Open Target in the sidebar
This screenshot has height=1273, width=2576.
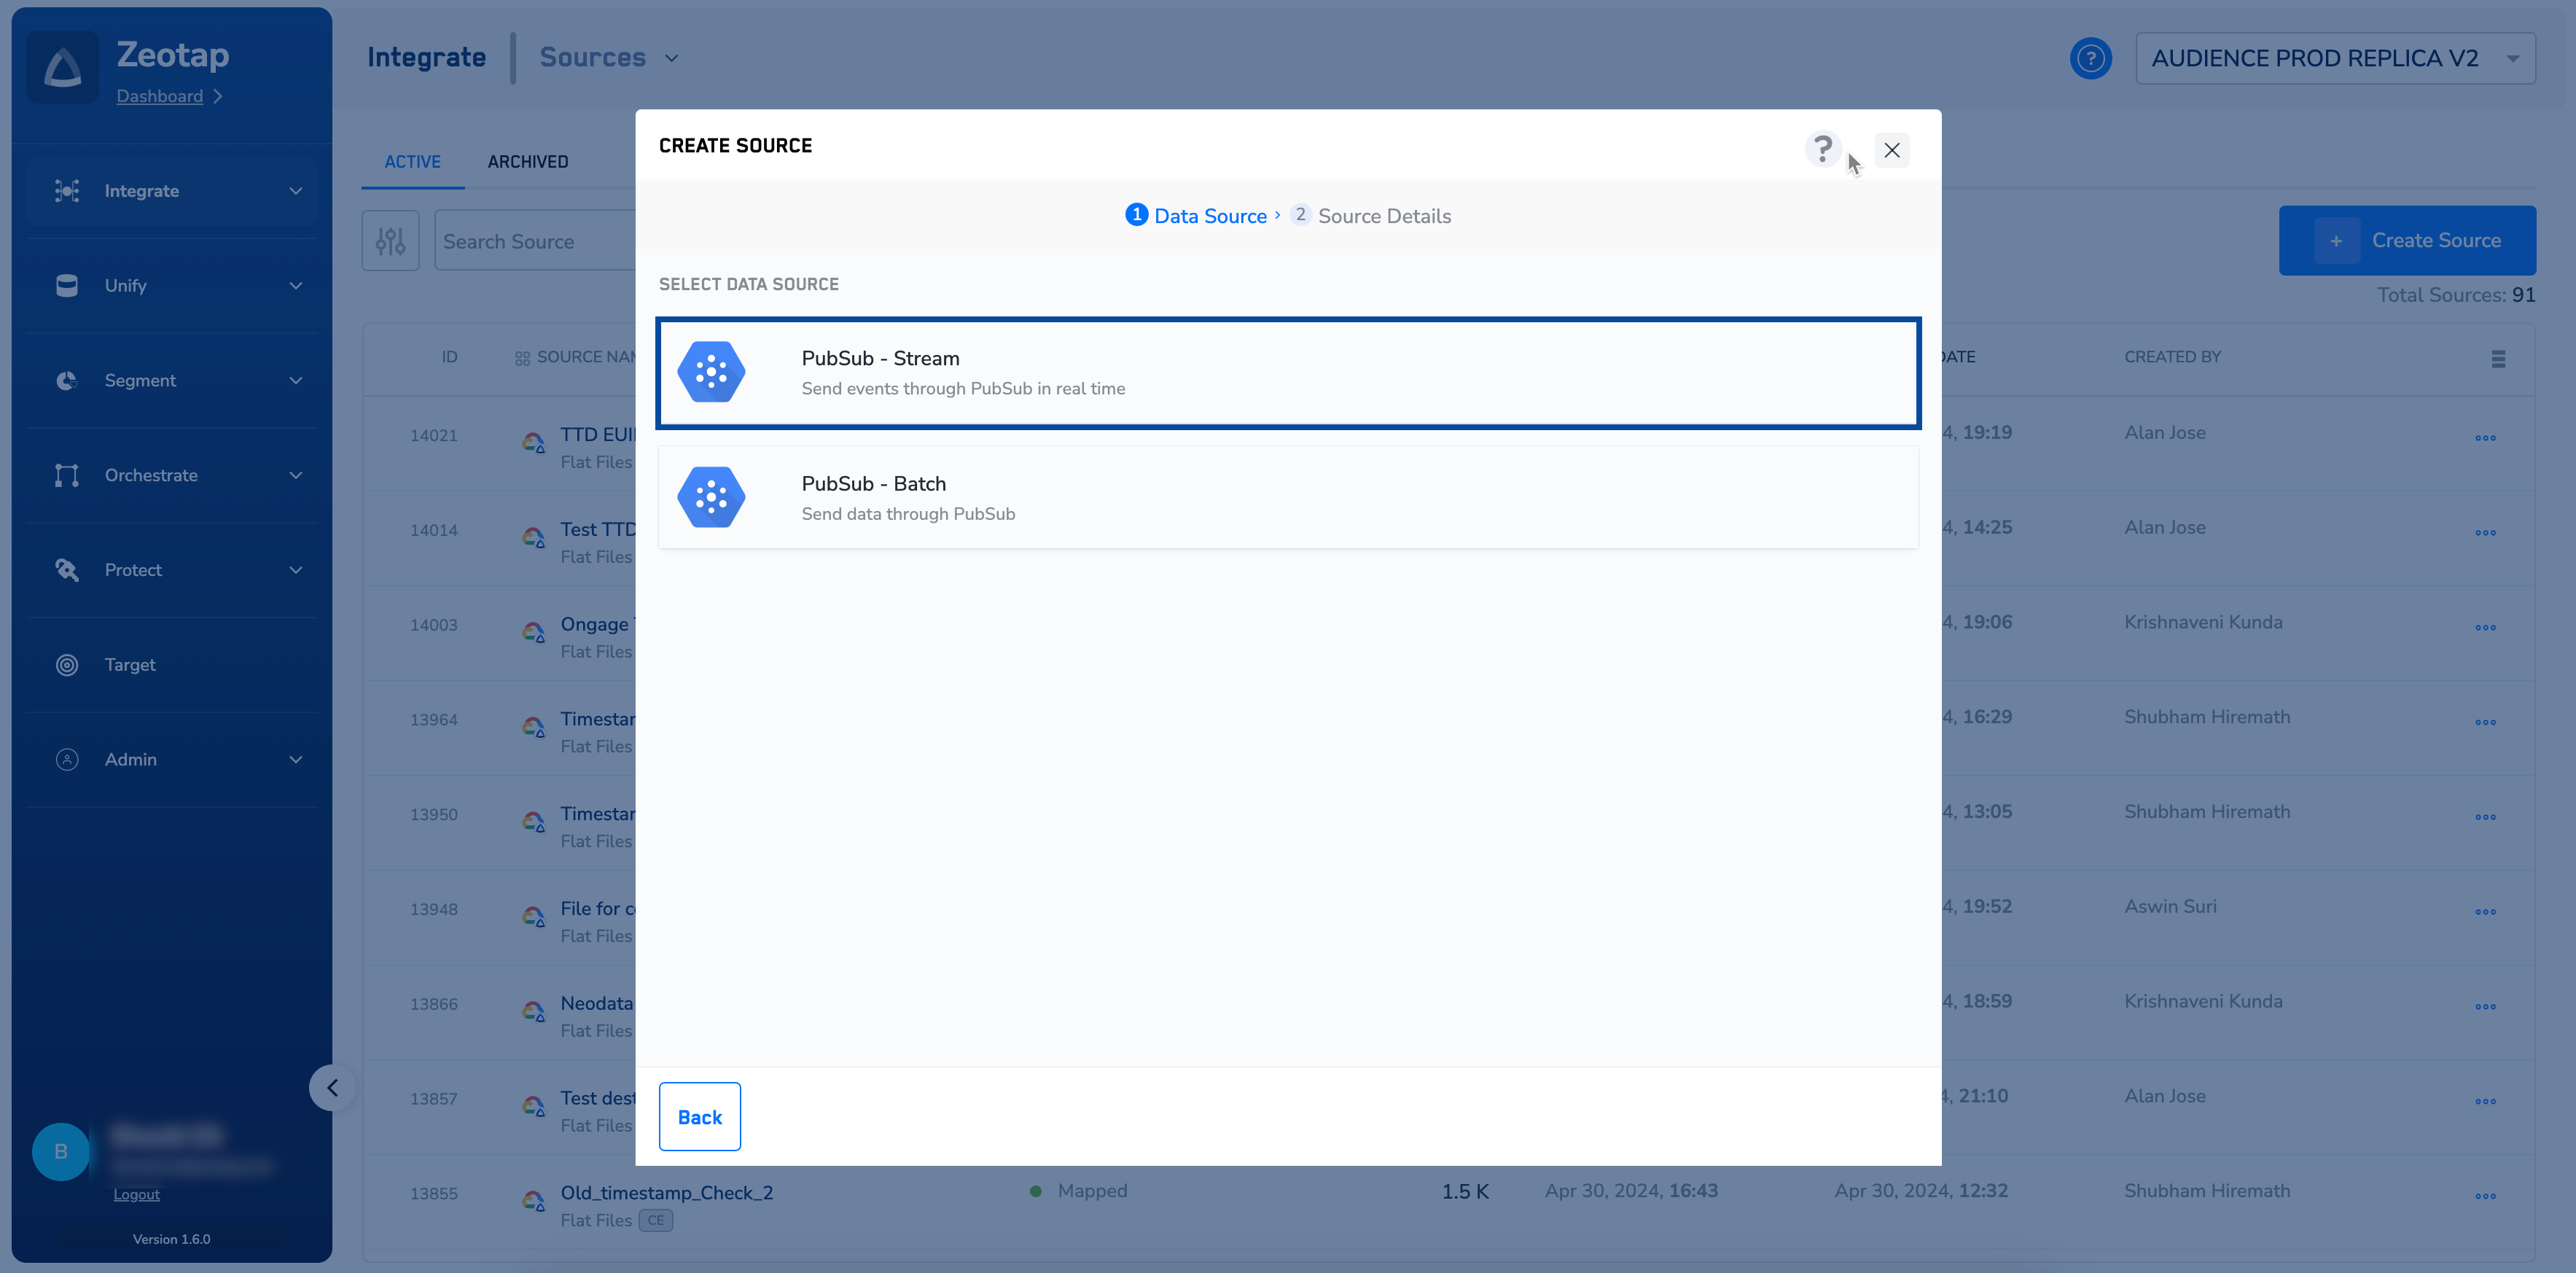tap(171, 665)
